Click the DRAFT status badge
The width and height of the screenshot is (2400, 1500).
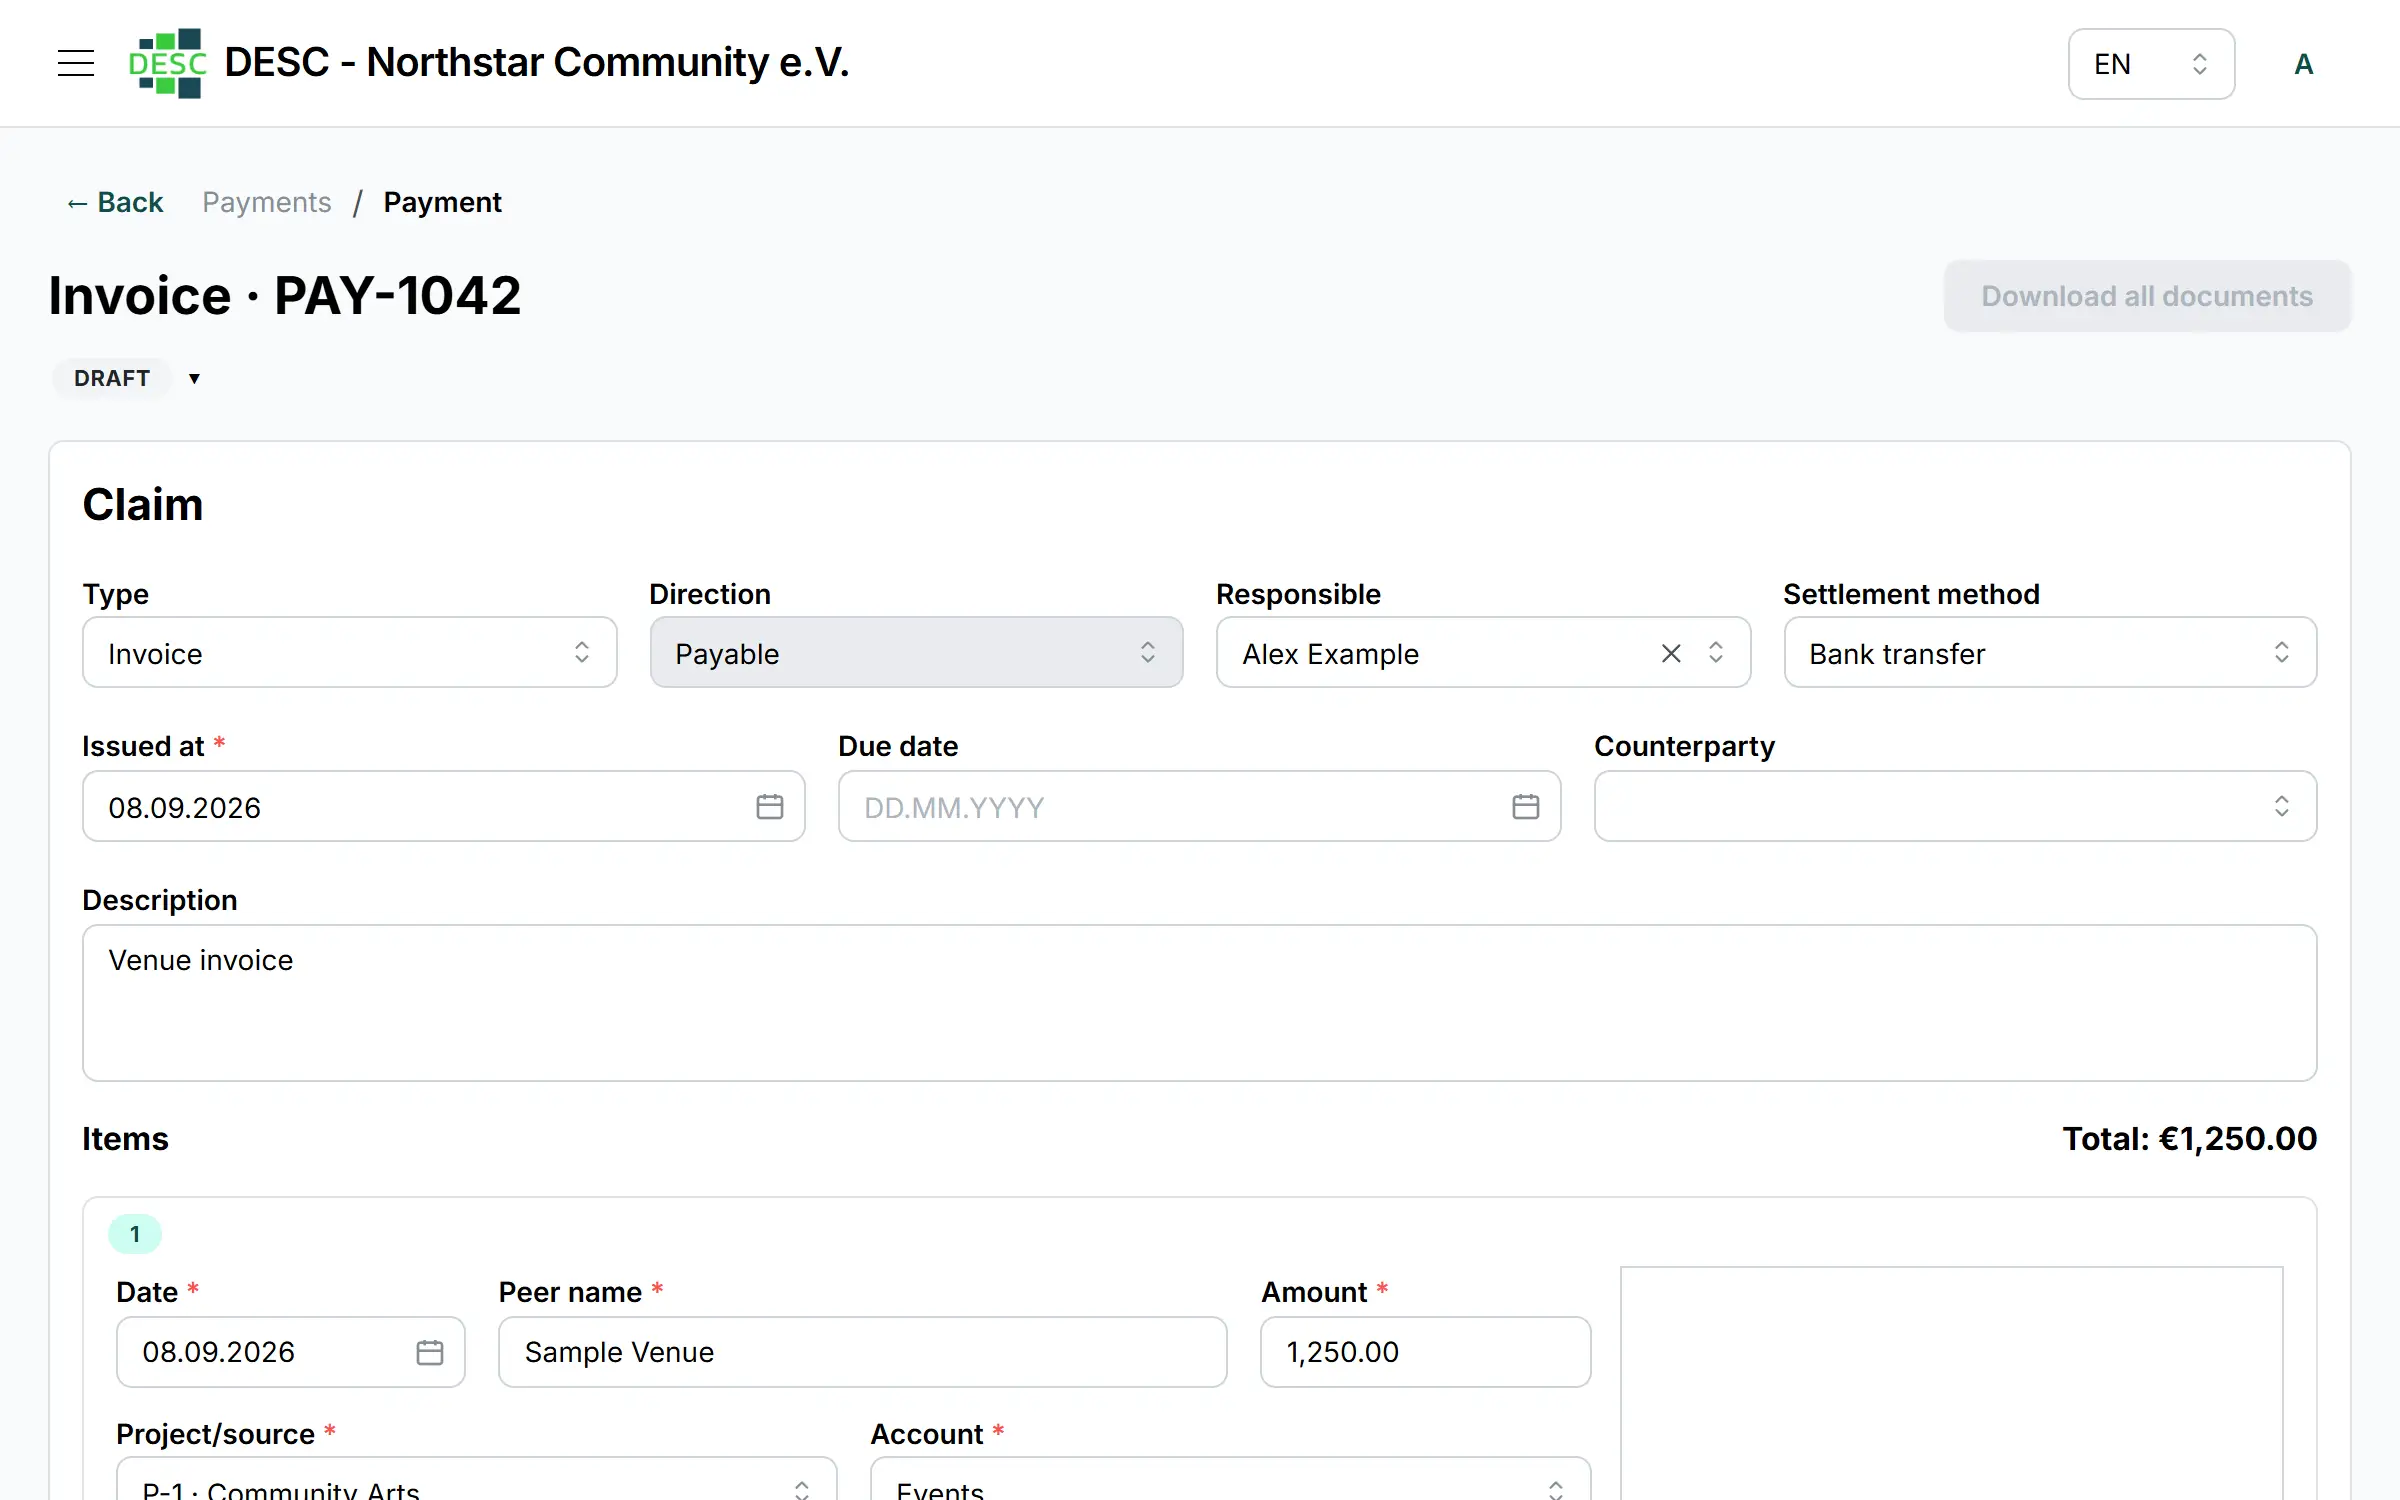click(112, 378)
